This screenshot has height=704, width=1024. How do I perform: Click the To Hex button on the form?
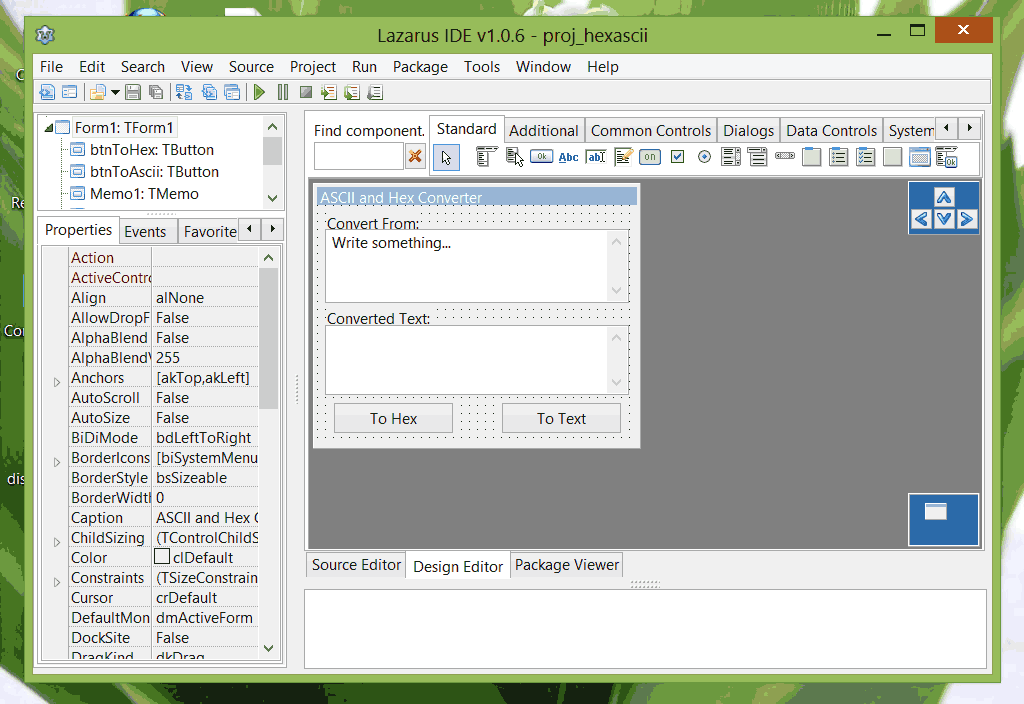click(x=393, y=419)
